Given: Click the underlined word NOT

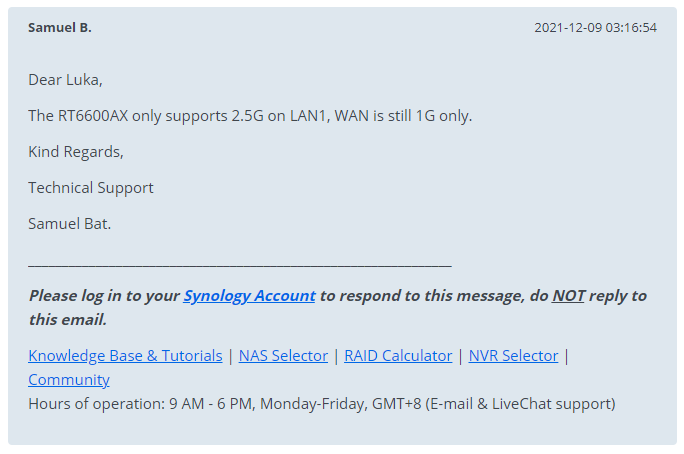Looking at the screenshot, I should tap(568, 296).
